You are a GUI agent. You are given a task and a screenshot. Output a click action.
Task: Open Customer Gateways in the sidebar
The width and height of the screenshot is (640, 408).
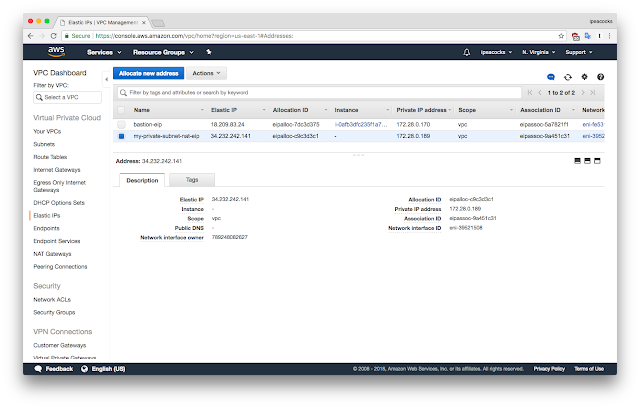click(60, 345)
